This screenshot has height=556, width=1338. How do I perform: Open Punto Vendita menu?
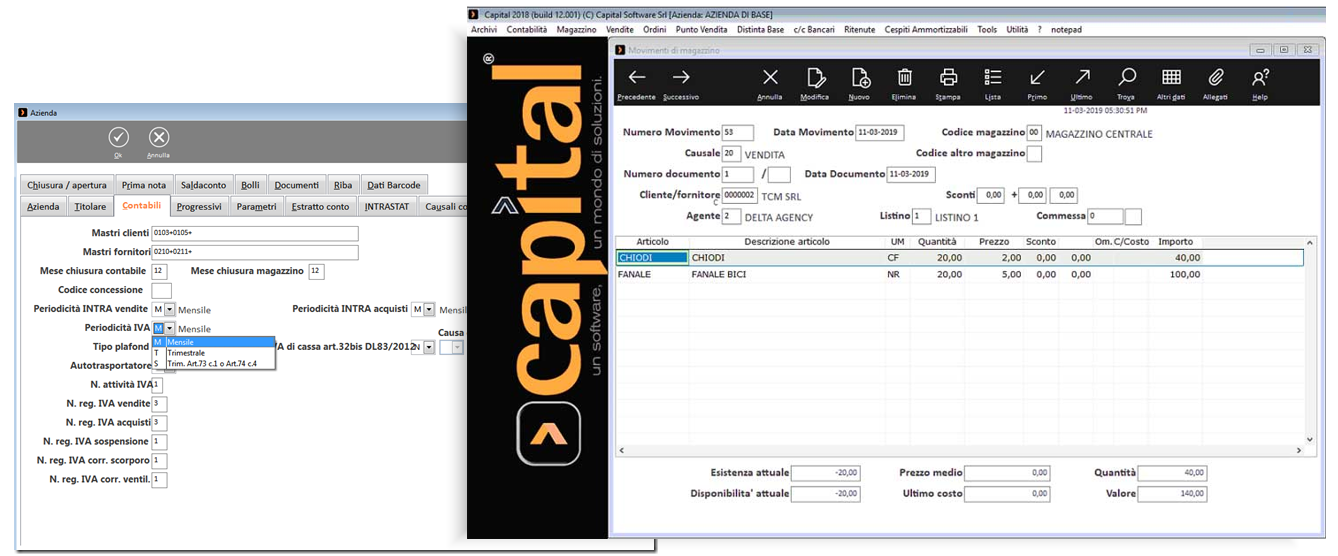pyautogui.click(x=702, y=30)
